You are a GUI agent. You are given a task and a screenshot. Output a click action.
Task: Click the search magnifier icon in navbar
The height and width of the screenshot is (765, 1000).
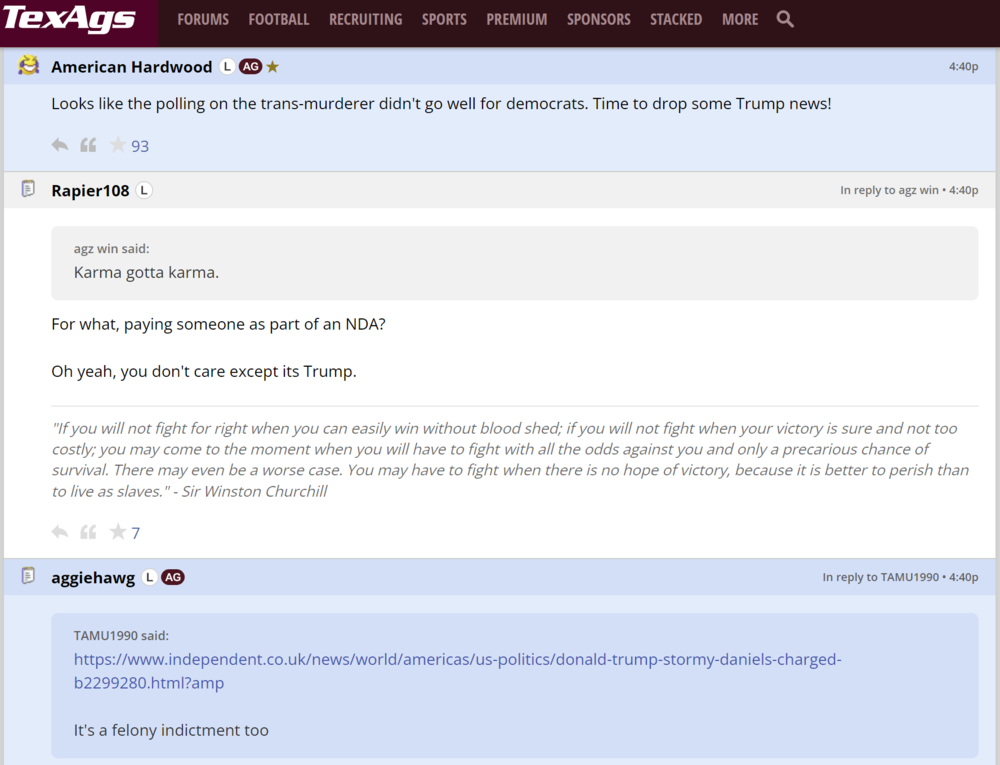tap(785, 19)
